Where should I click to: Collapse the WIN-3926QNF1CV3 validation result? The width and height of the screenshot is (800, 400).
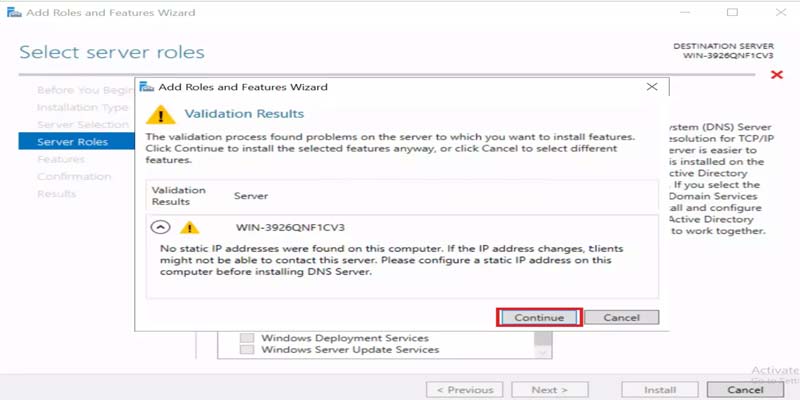pos(161,227)
